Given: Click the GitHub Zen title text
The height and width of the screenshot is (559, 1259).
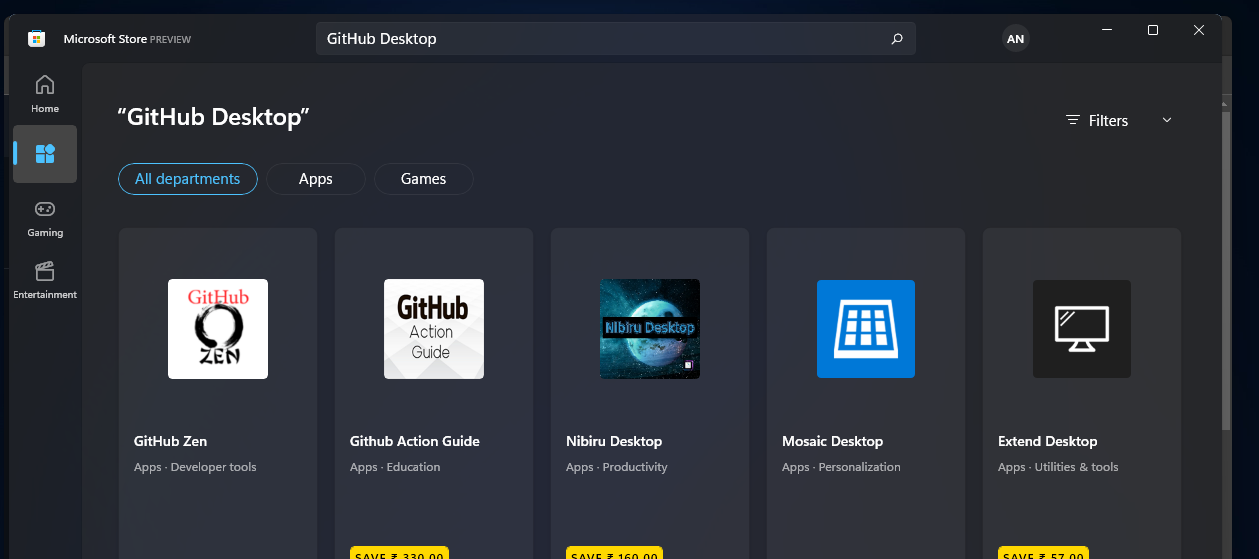Looking at the screenshot, I should click(170, 441).
